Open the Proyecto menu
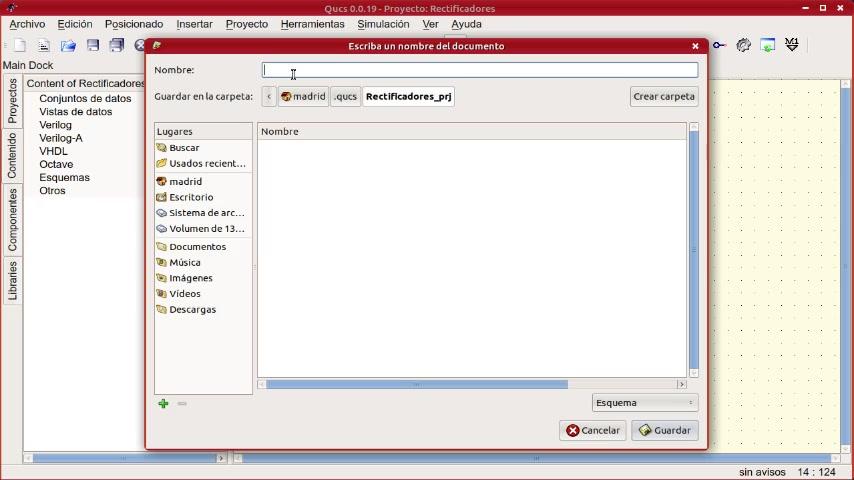Image resolution: width=854 pixels, height=480 pixels. 247,24
